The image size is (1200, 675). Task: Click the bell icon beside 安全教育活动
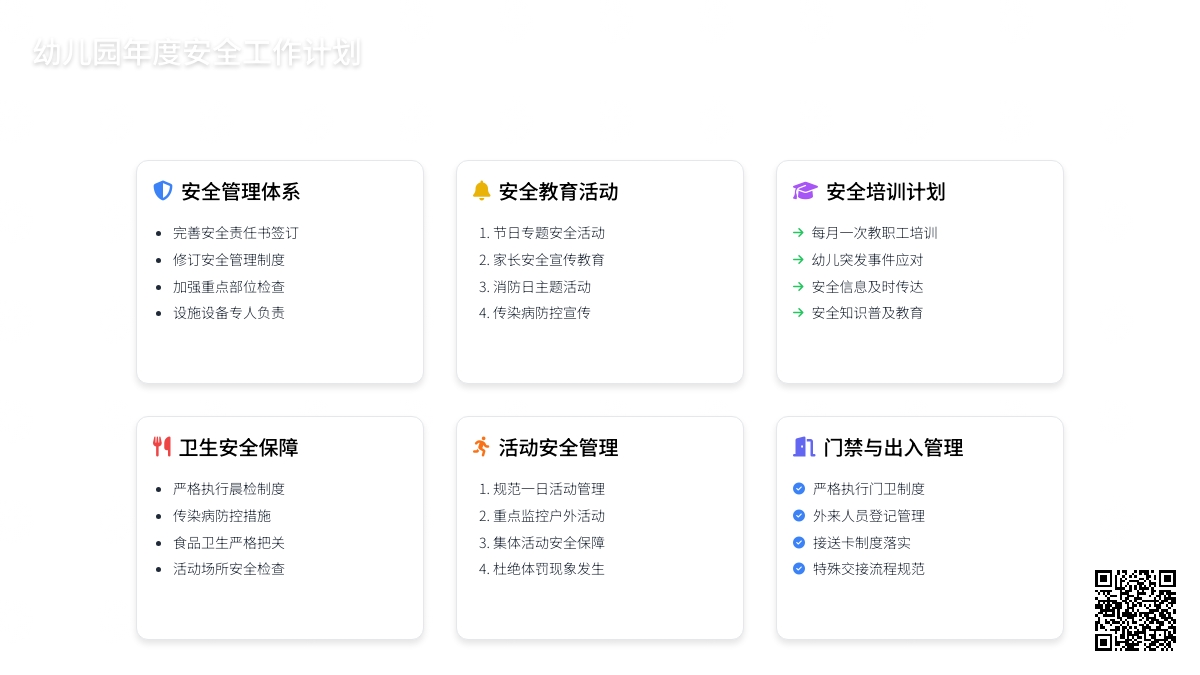pyautogui.click(x=482, y=191)
